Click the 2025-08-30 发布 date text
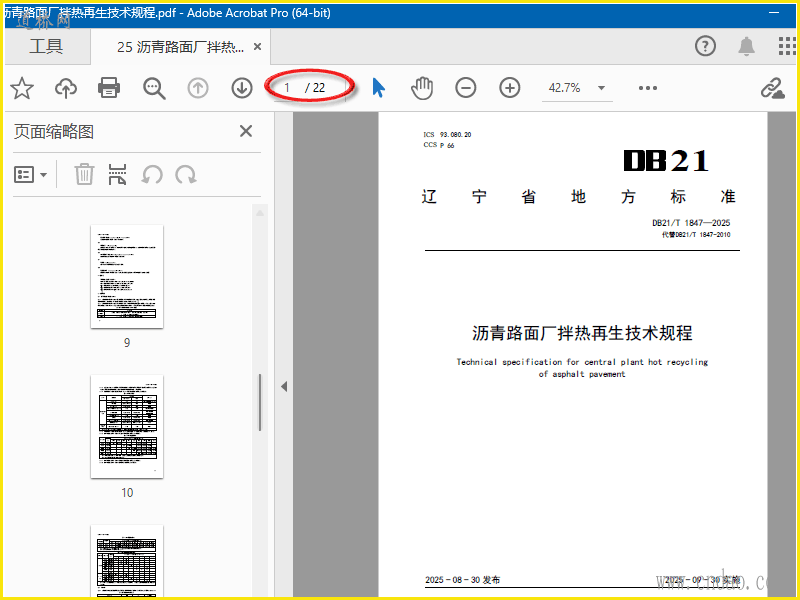 point(462,580)
